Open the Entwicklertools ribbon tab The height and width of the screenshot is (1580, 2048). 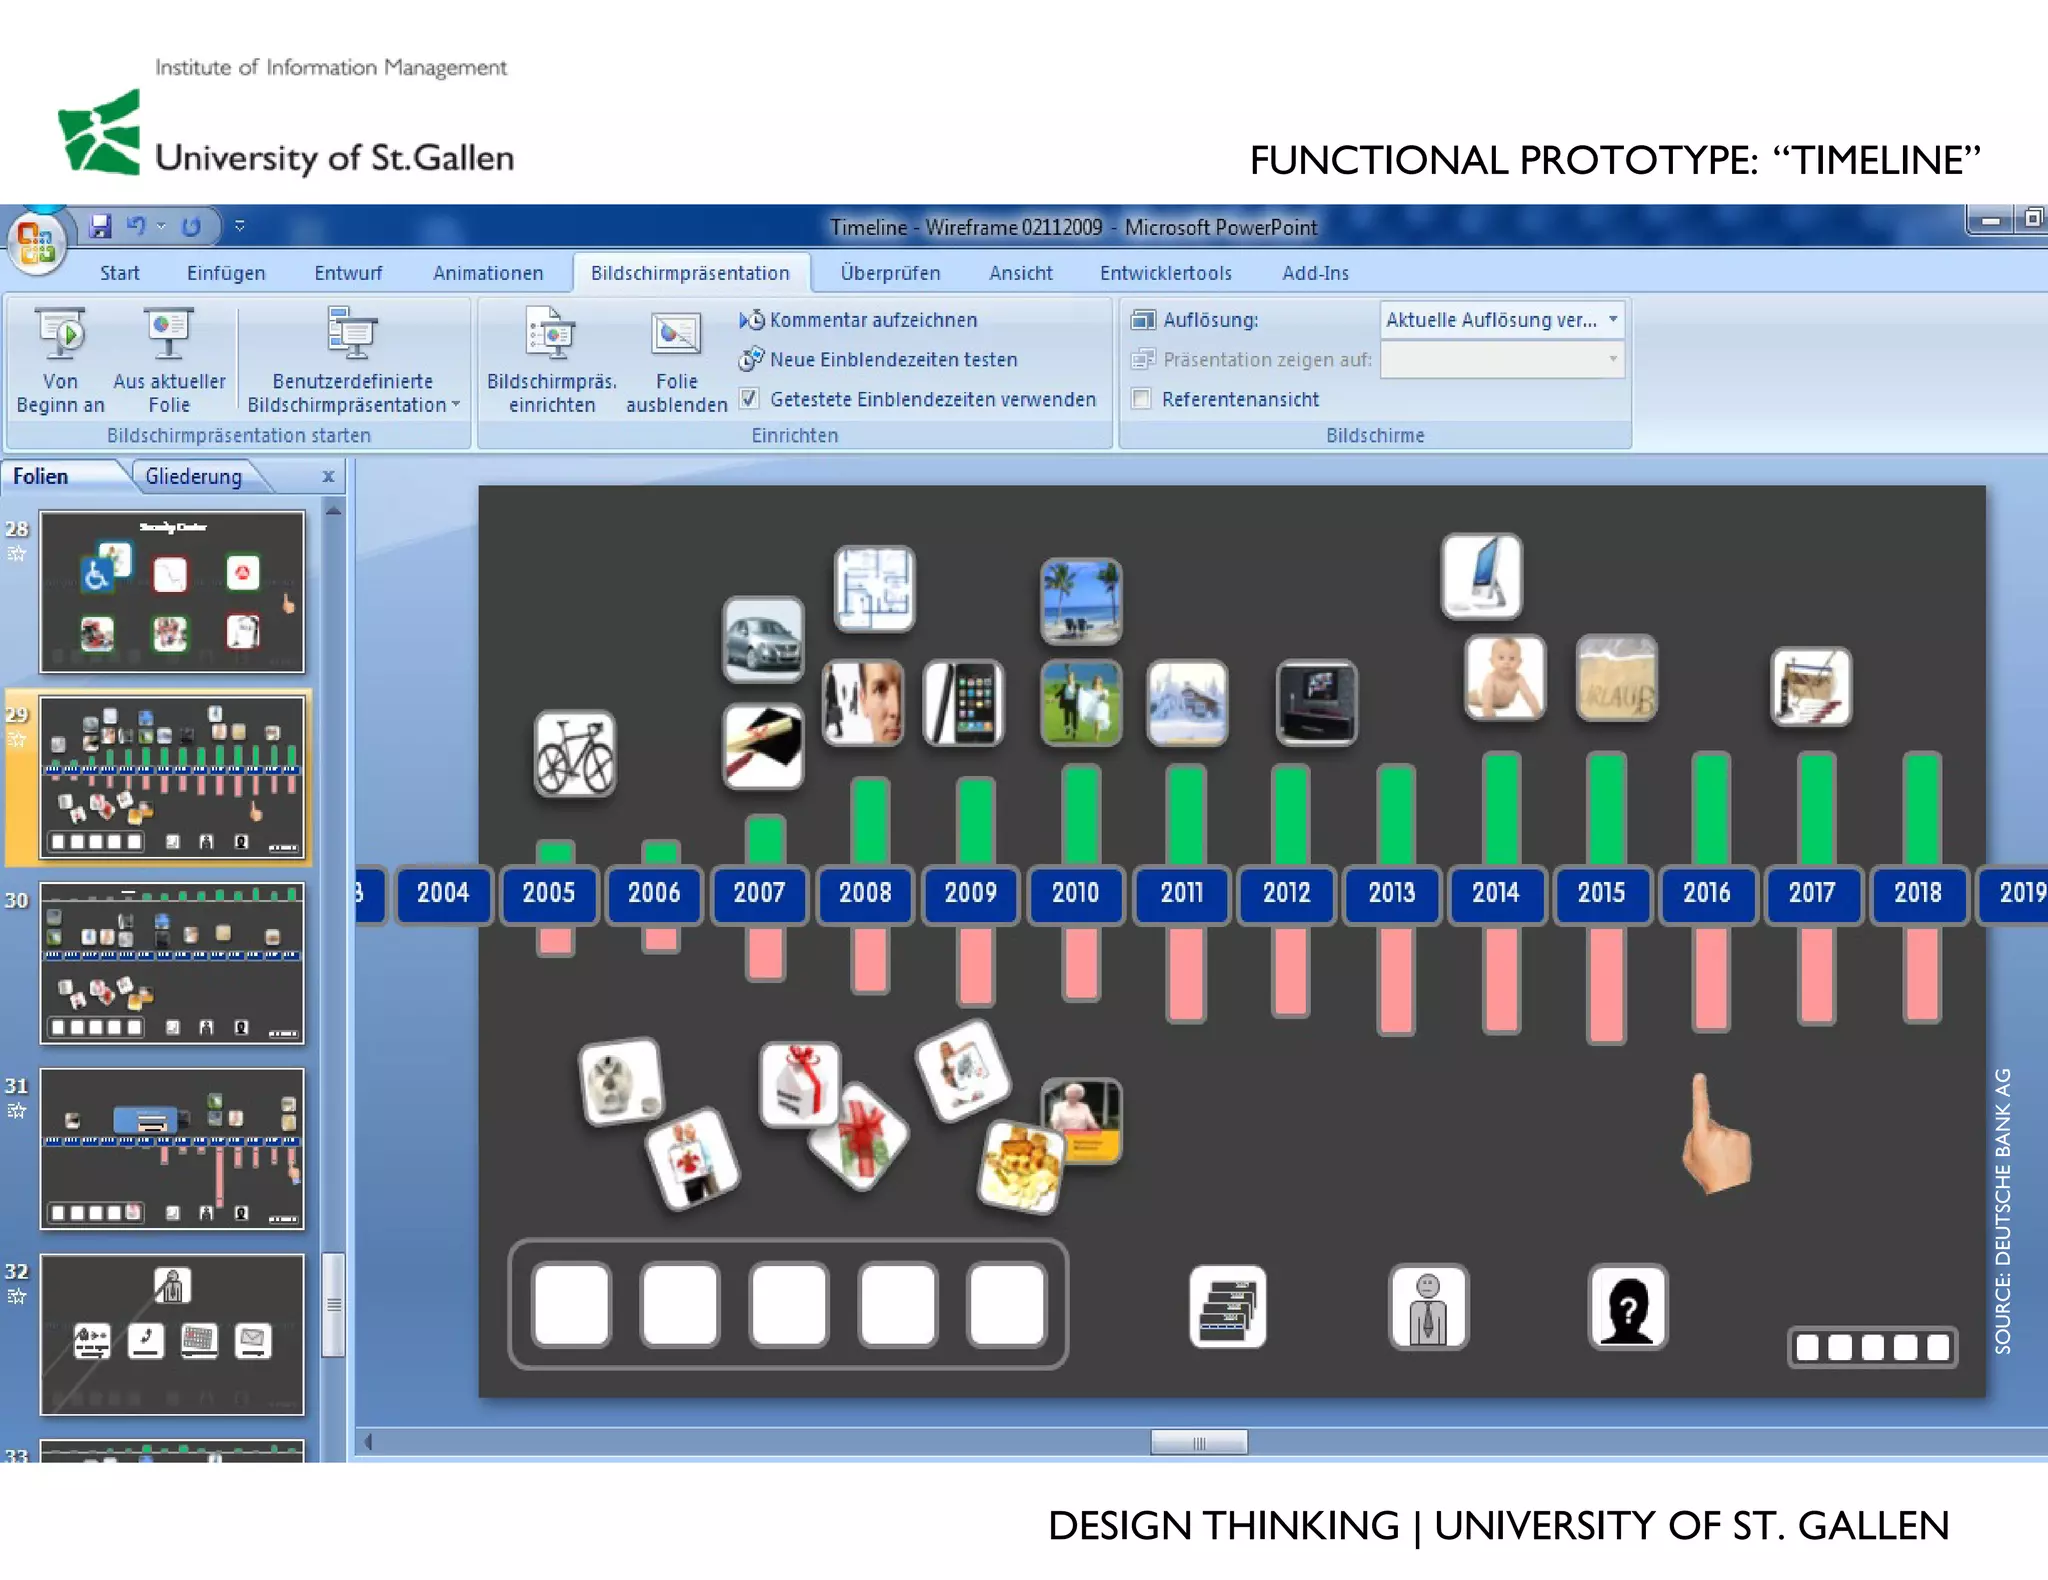point(1165,273)
